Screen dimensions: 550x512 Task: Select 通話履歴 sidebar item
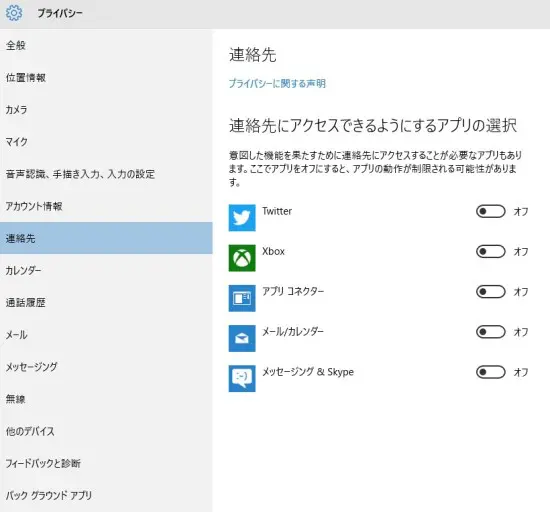[106, 303]
